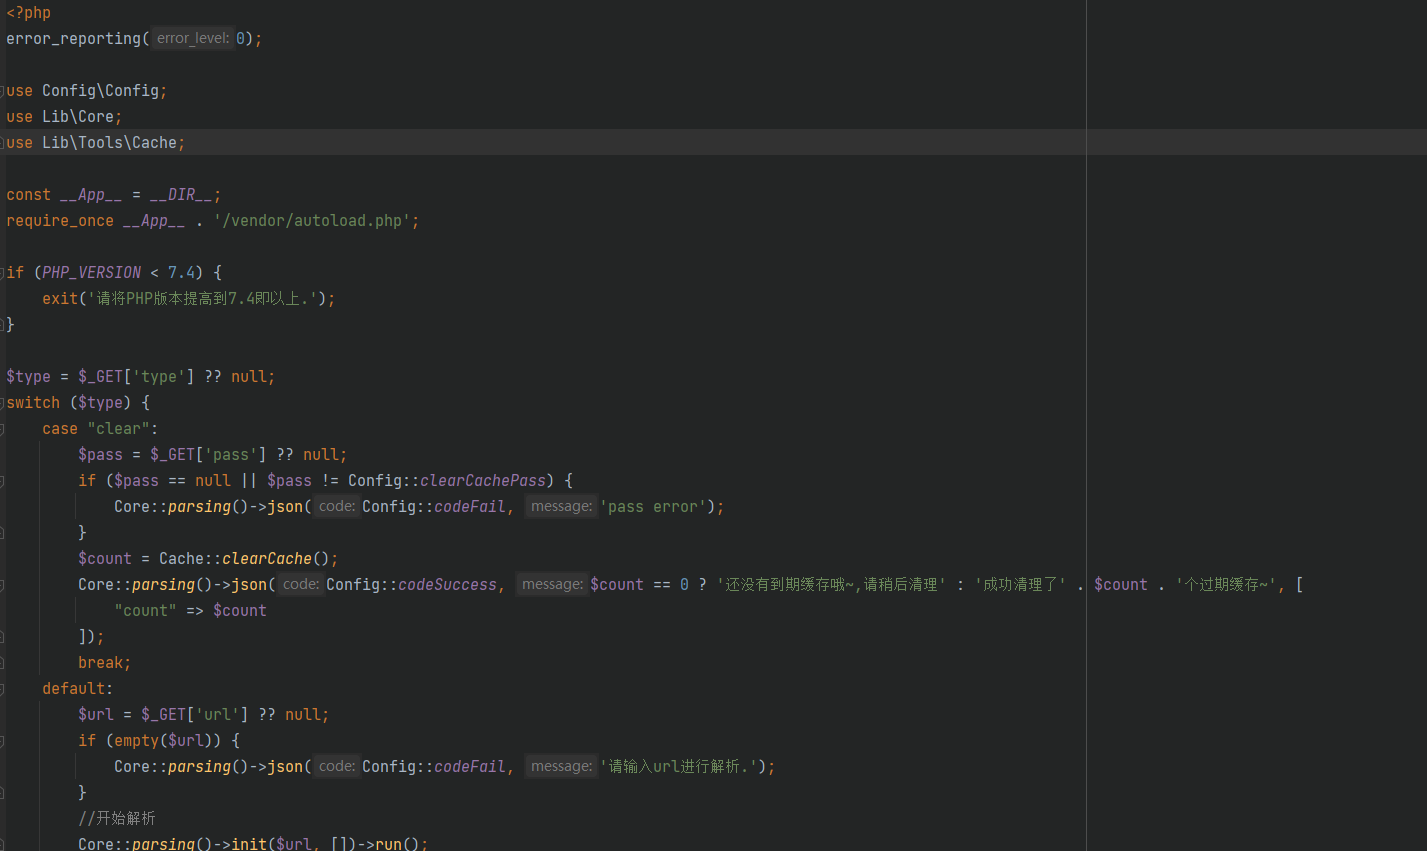Image resolution: width=1427 pixels, height=851 pixels.
Task: Fold the 'if ($pass == null' block
Action: (x=2, y=481)
